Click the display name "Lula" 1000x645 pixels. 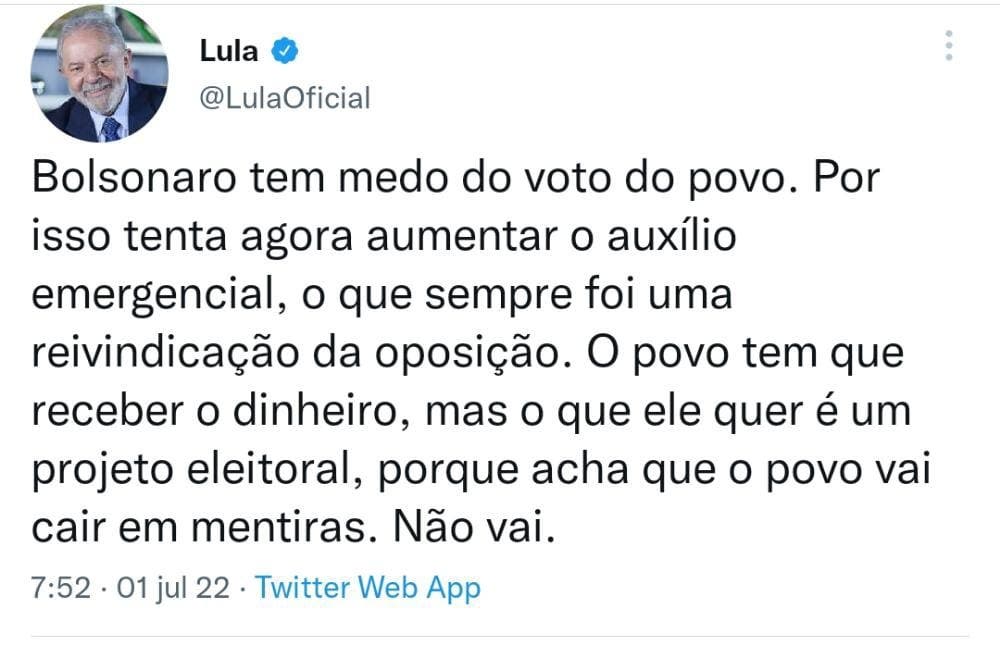point(230,51)
